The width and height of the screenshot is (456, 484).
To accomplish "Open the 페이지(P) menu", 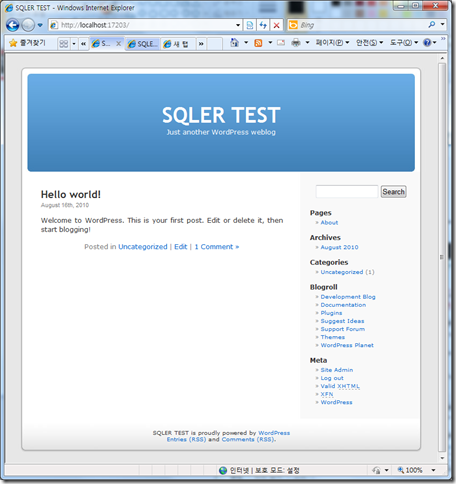I will coord(332,43).
